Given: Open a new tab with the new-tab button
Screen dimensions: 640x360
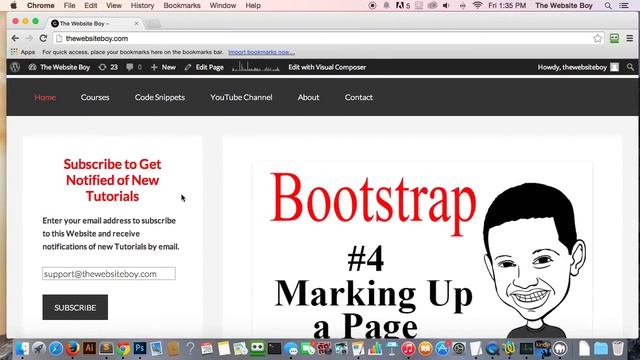Looking at the screenshot, I should coord(153,24).
